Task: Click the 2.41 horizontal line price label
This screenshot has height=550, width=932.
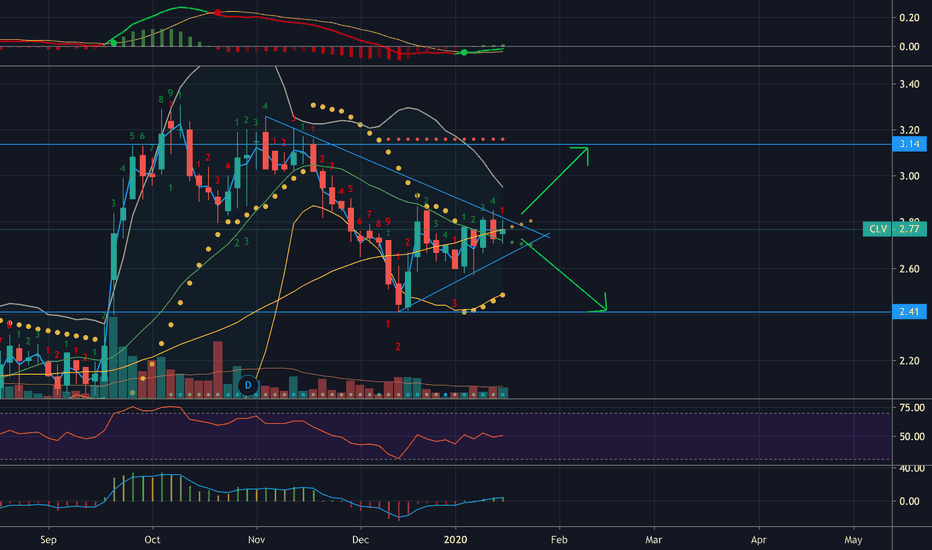Action: click(x=909, y=312)
